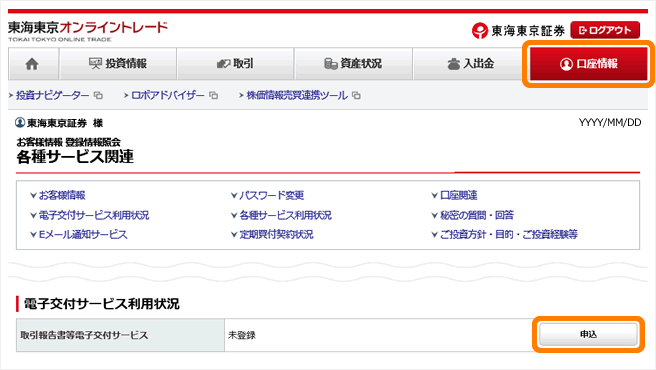Click the 東海東京証券 brand logo
Screen dimensions: 656x370
click(518, 31)
